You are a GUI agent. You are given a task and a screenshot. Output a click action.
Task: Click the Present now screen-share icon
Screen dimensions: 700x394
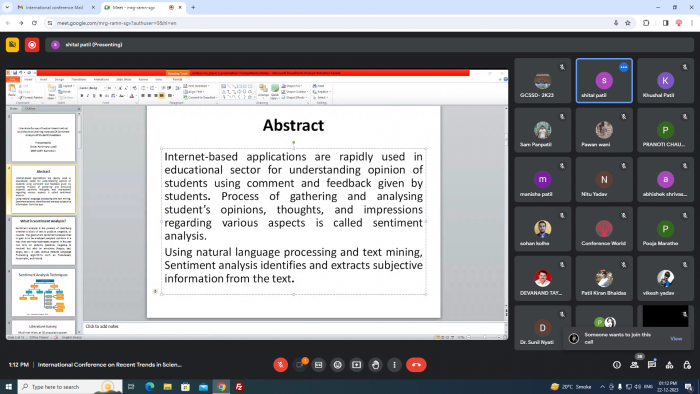tap(356, 365)
